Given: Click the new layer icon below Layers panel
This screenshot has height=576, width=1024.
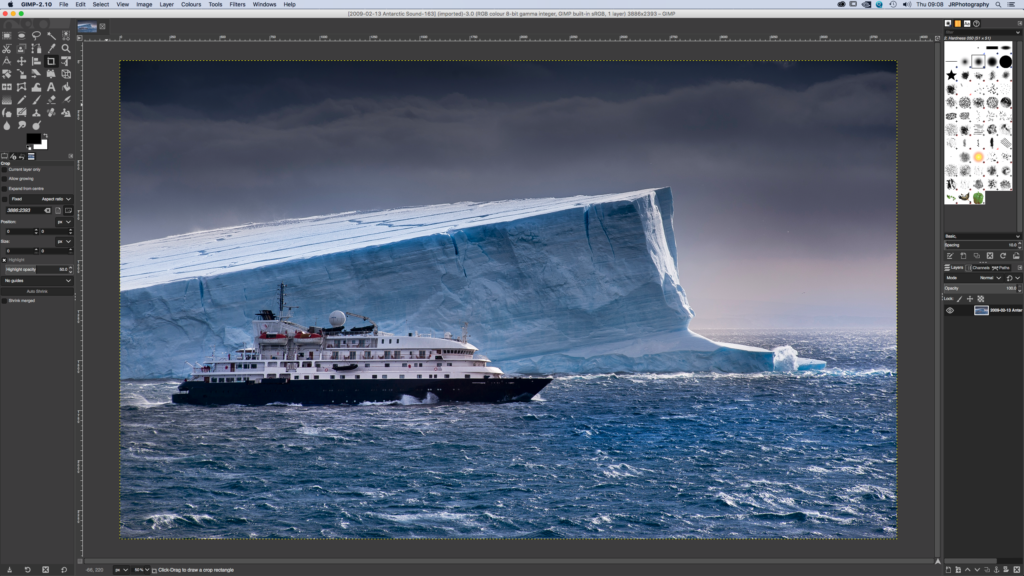Looking at the screenshot, I should (948, 569).
